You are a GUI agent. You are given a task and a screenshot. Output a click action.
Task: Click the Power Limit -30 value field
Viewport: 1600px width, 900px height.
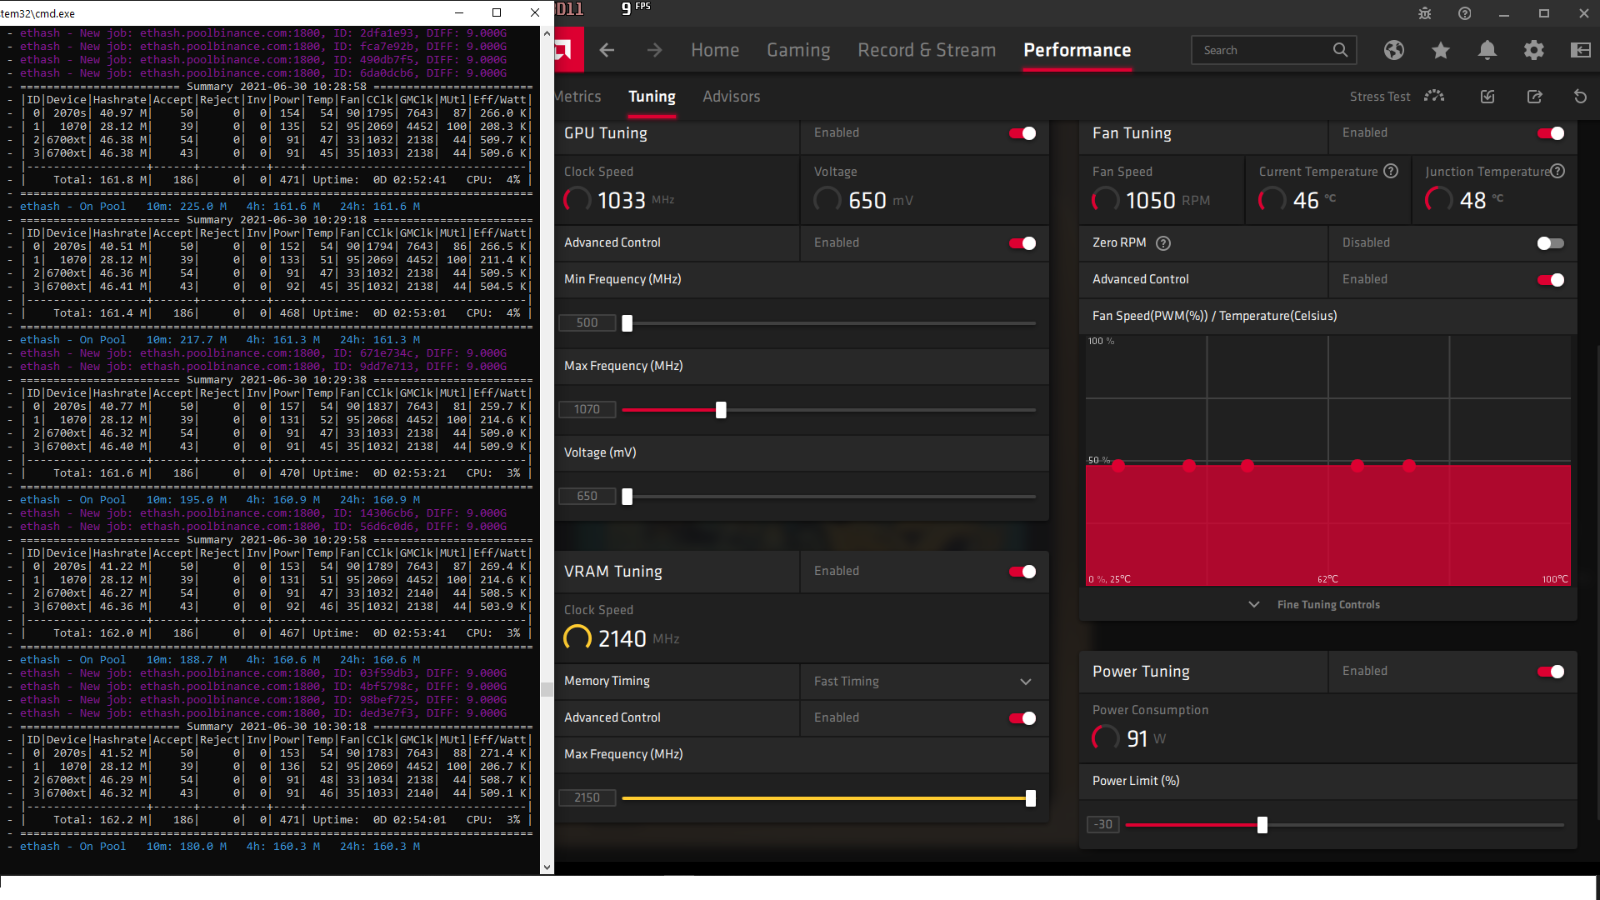(x=1103, y=825)
